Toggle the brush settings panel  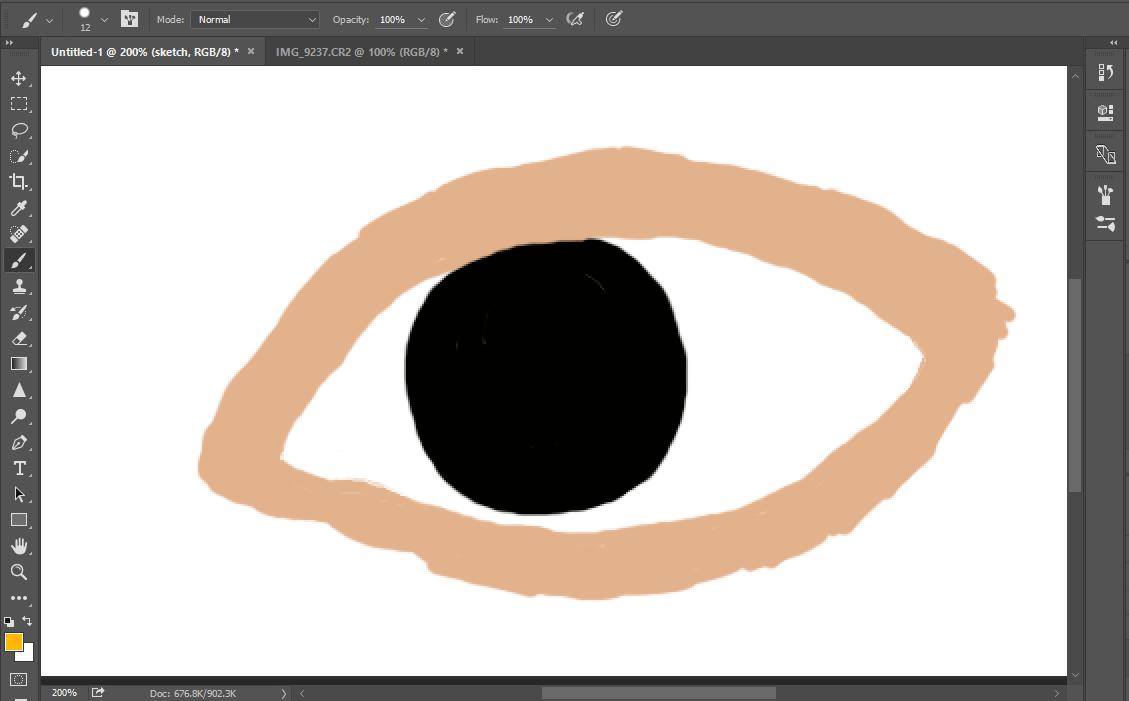[x=129, y=19]
